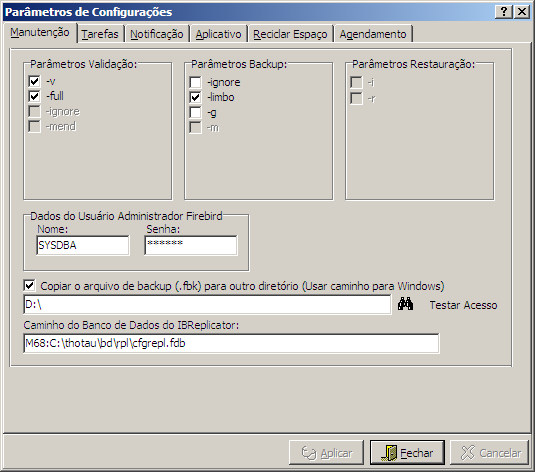Toggle copy backup file to another directory
The image size is (535, 472).
click(x=30, y=285)
